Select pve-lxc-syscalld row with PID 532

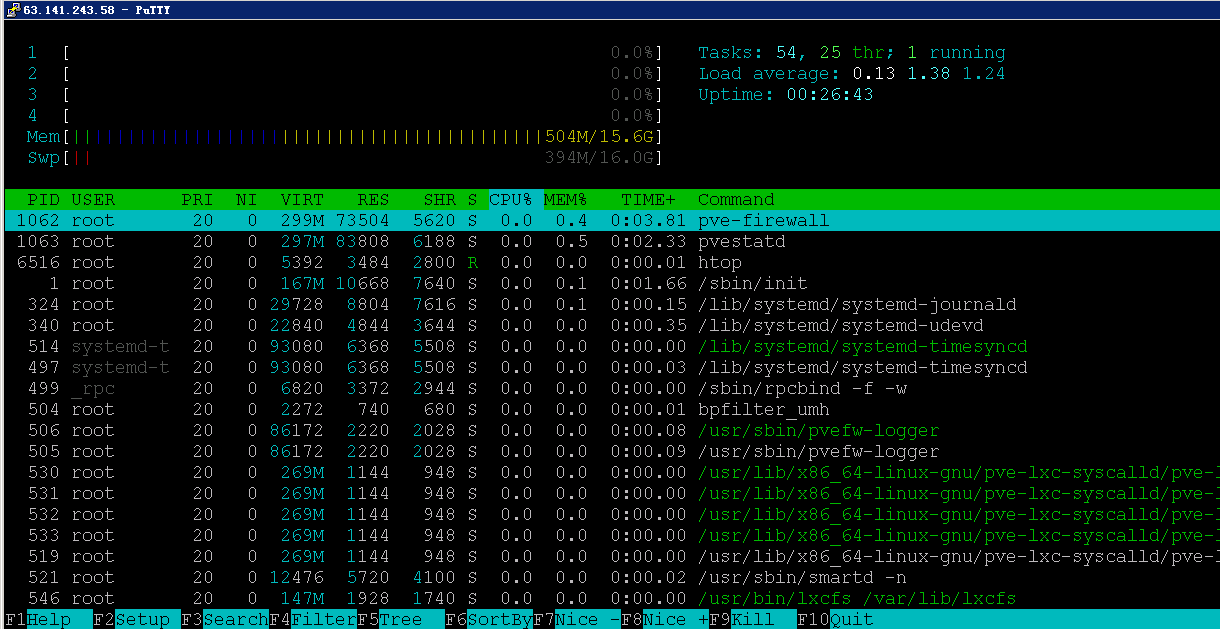pyautogui.click(x=610, y=514)
